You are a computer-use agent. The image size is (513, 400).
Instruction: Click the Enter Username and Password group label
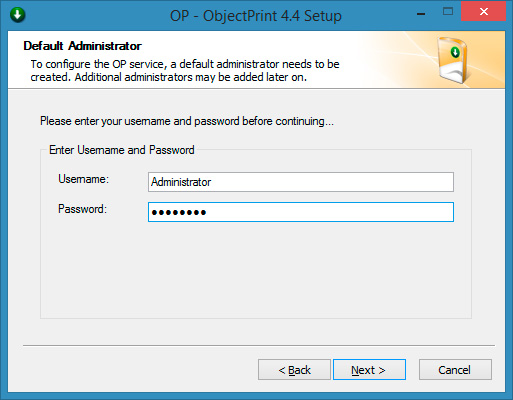122,150
